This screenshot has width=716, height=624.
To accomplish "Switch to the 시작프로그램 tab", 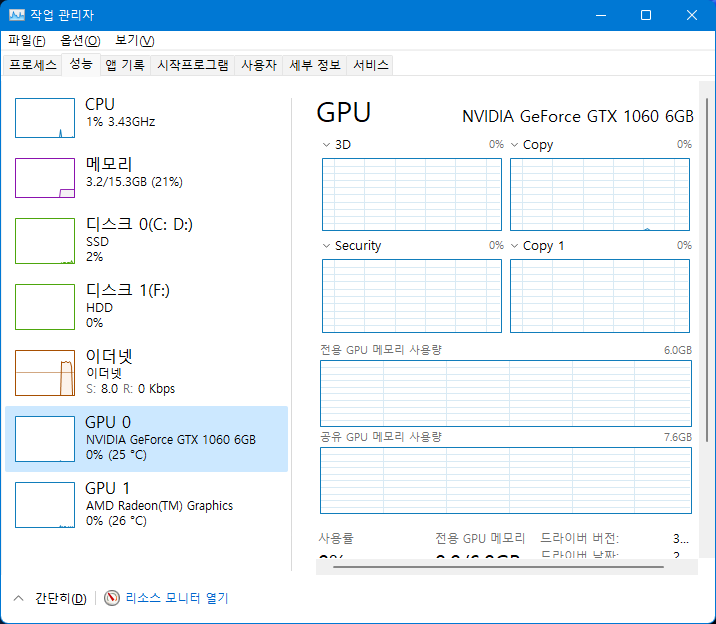I will [193, 65].
